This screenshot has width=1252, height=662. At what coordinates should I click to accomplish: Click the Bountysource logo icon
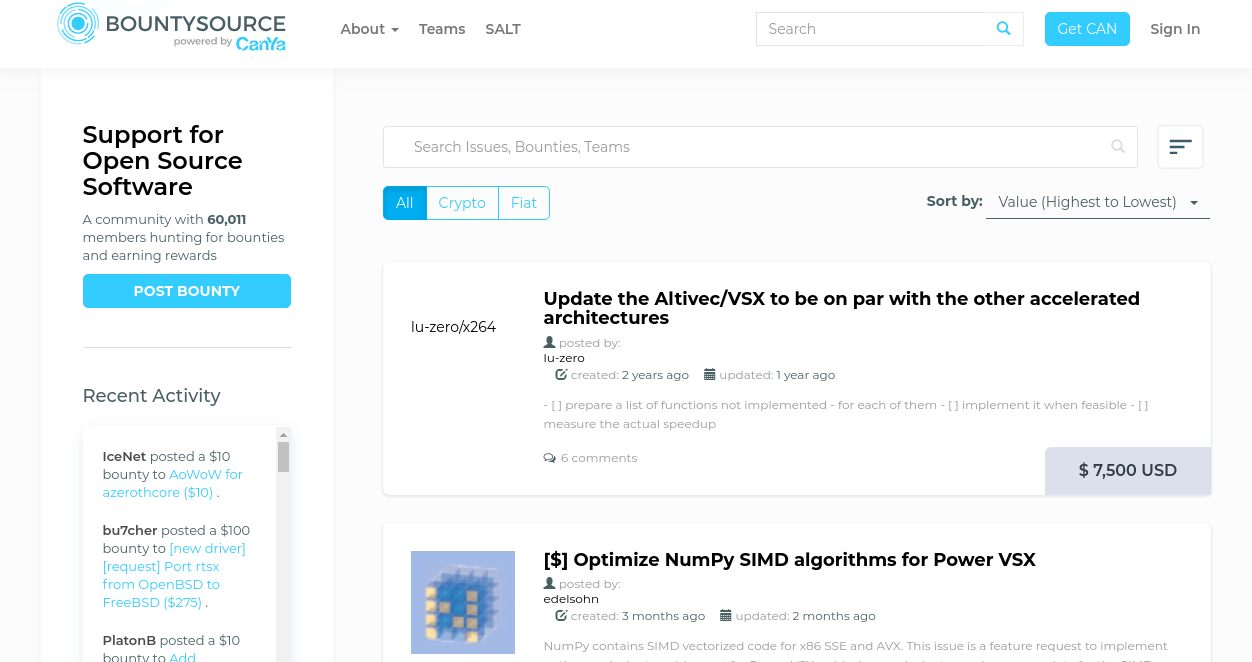77,24
